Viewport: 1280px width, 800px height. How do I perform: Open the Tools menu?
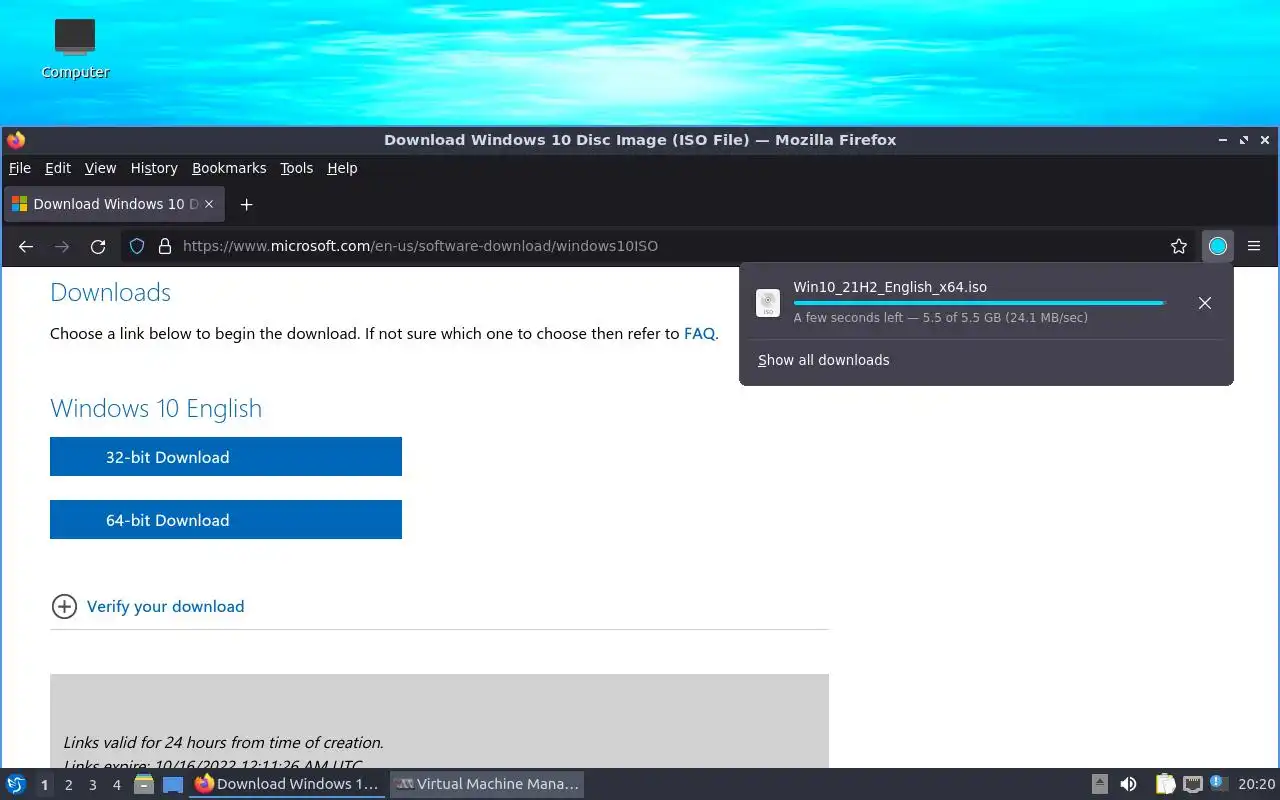click(x=296, y=168)
